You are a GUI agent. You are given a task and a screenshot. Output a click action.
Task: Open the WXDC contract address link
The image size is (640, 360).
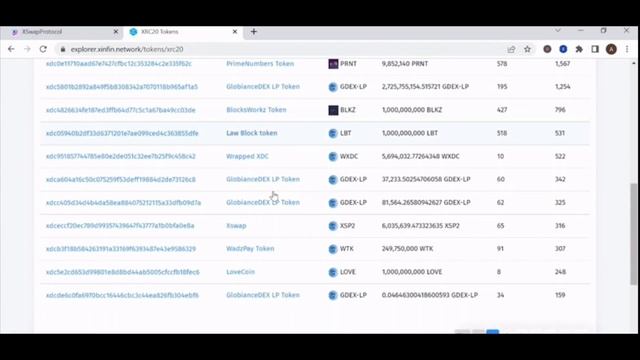121,156
